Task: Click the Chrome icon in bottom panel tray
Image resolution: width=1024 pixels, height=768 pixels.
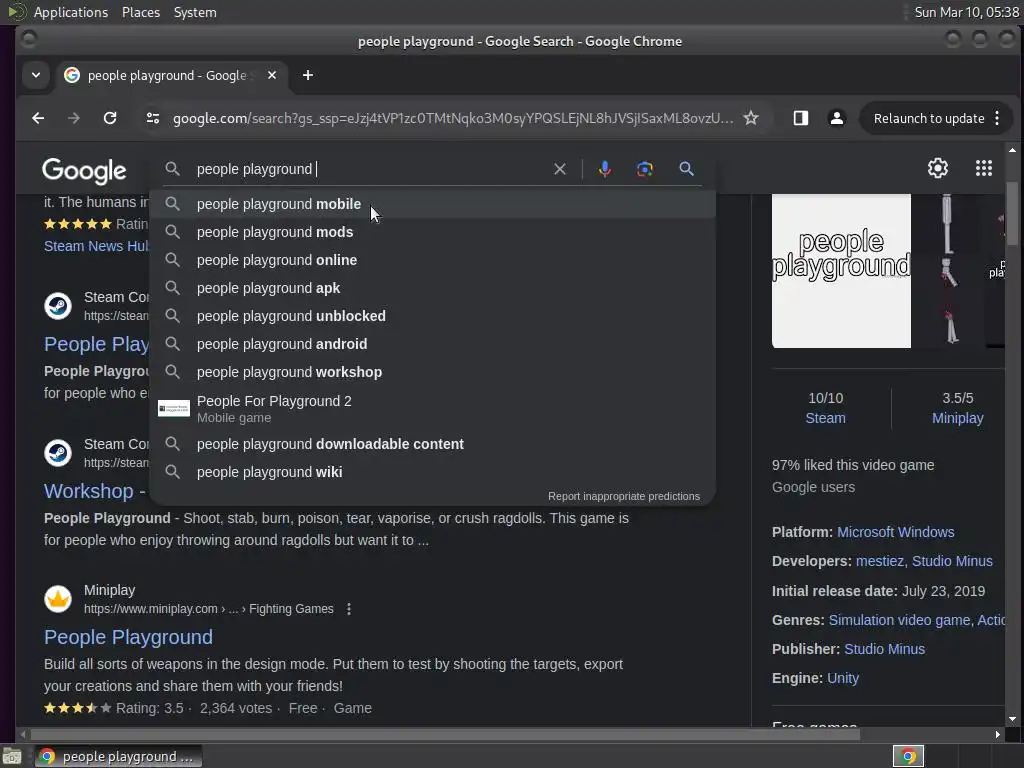Action: point(908,756)
